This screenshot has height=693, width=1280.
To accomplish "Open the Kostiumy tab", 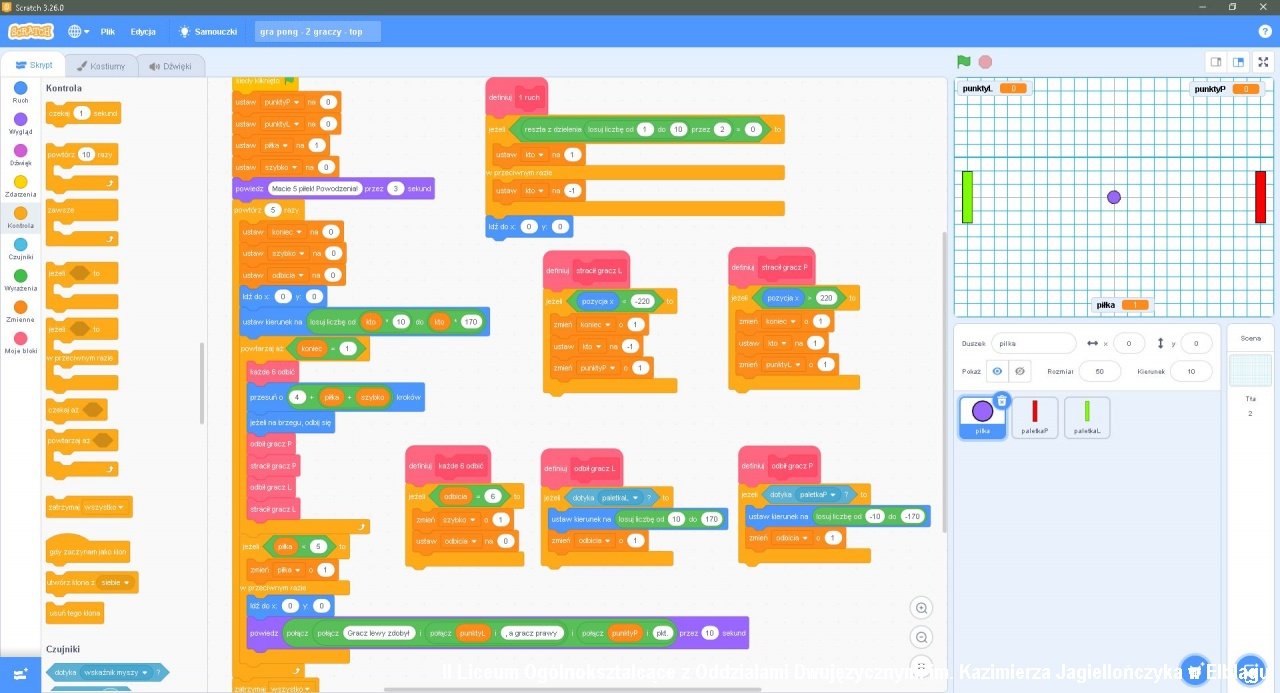I will pos(101,66).
